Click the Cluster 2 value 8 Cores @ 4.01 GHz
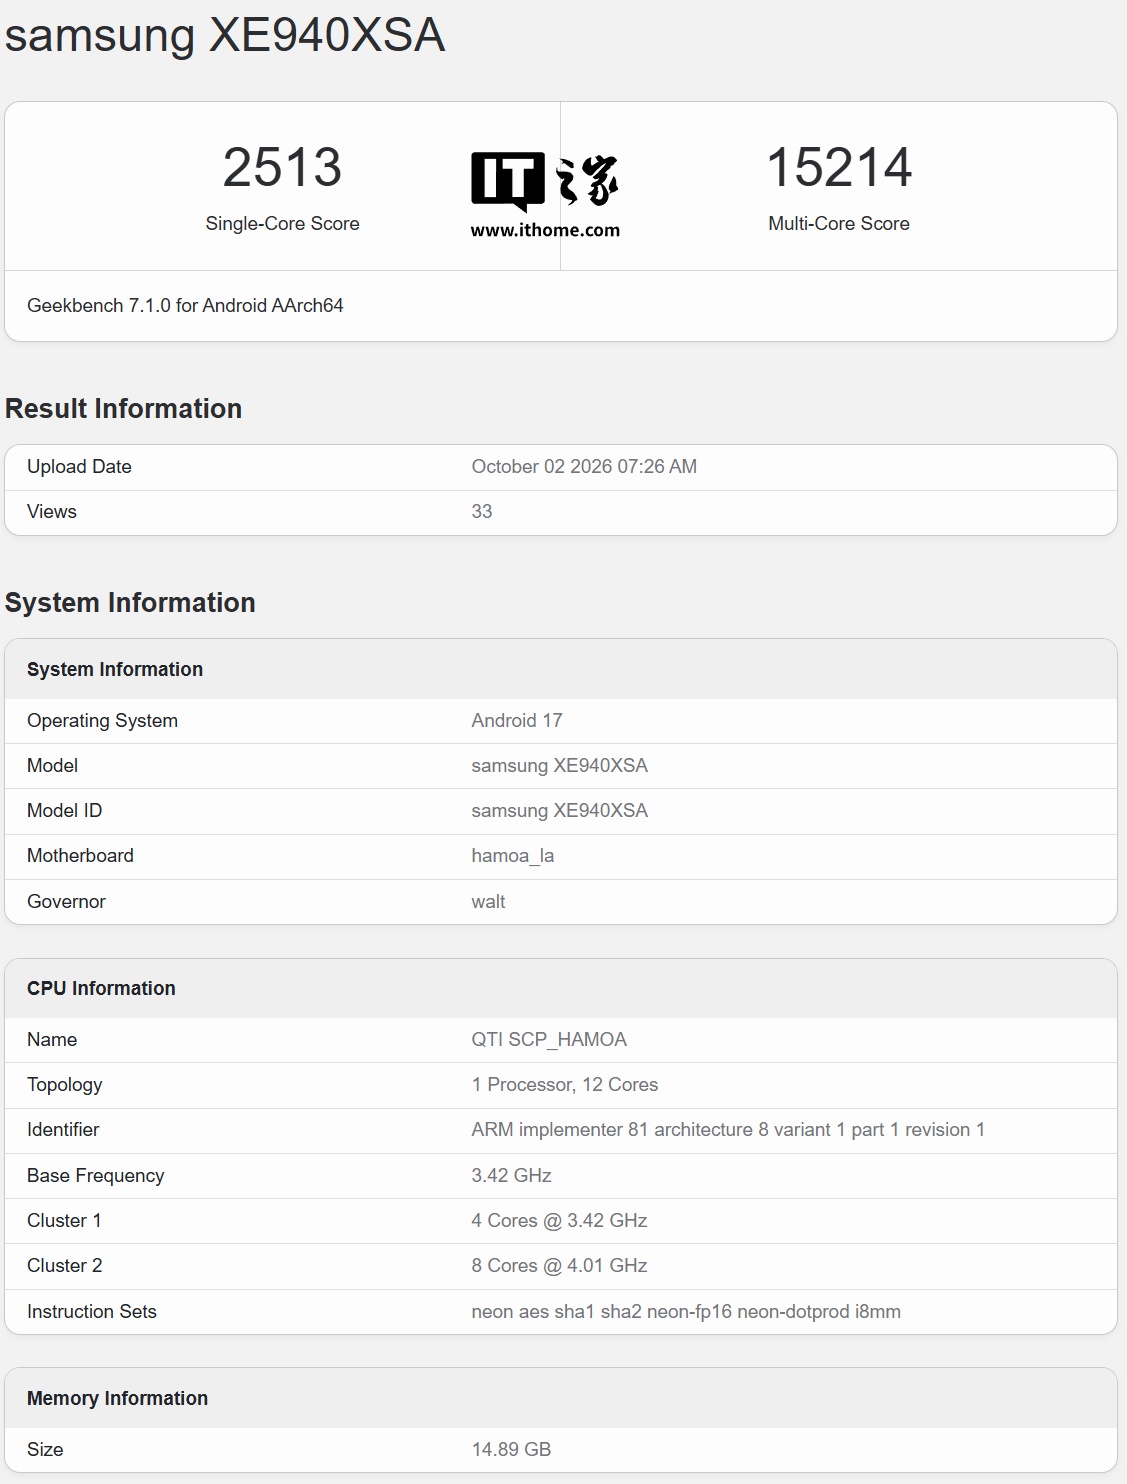This screenshot has height=1484, width=1127. tap(559, 1266)
